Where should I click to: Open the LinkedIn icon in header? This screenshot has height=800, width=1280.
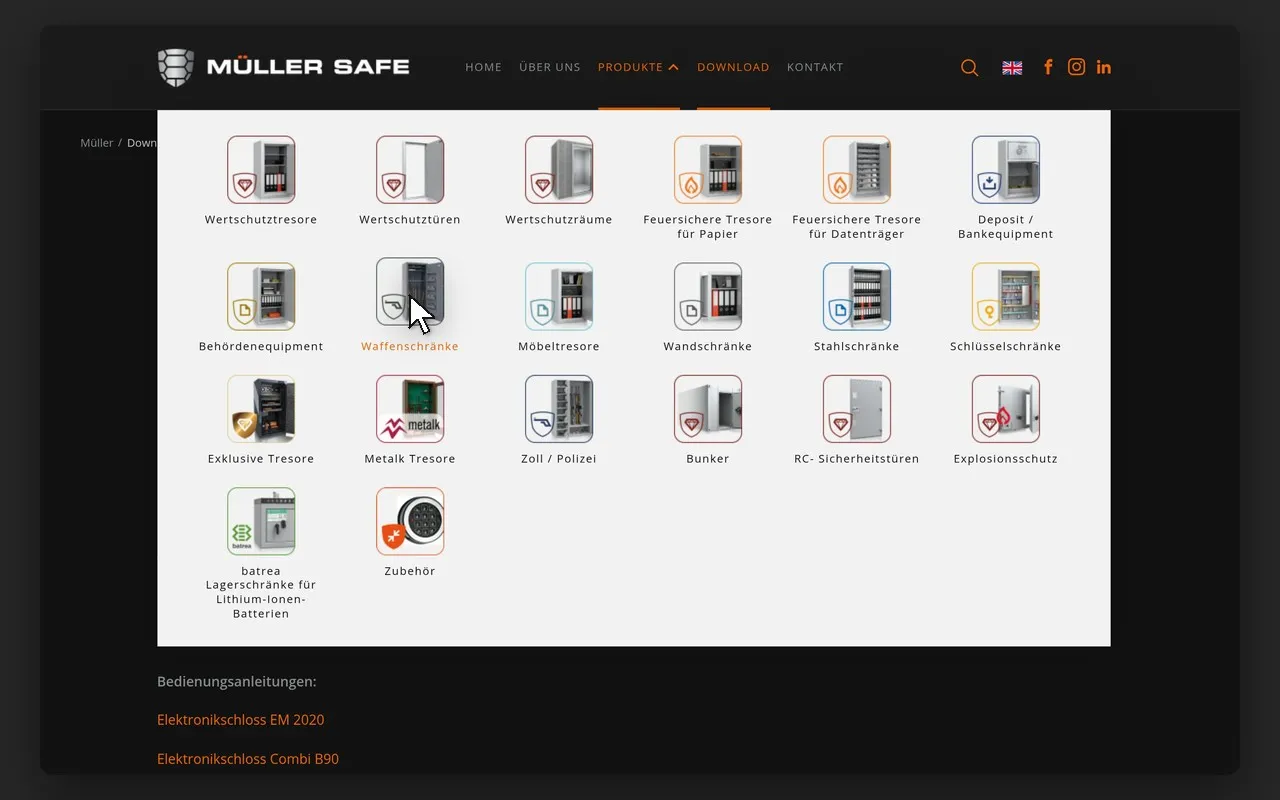pyautogui.click(x=1103, y=67)
